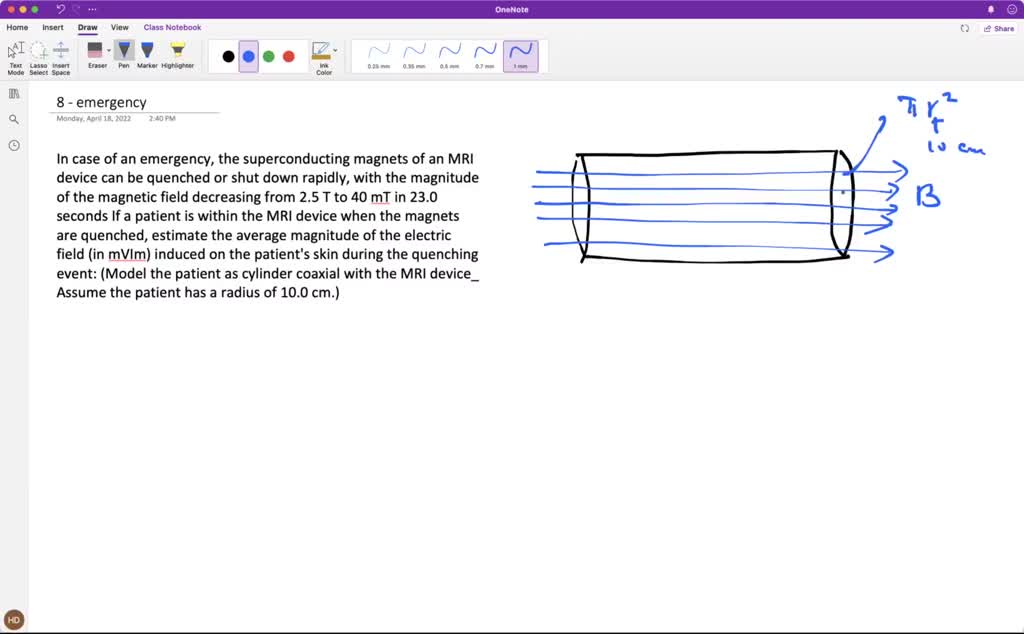Open recent notes clock icon
This screenshot has width=1024, height=634.
tap(14, 145)
